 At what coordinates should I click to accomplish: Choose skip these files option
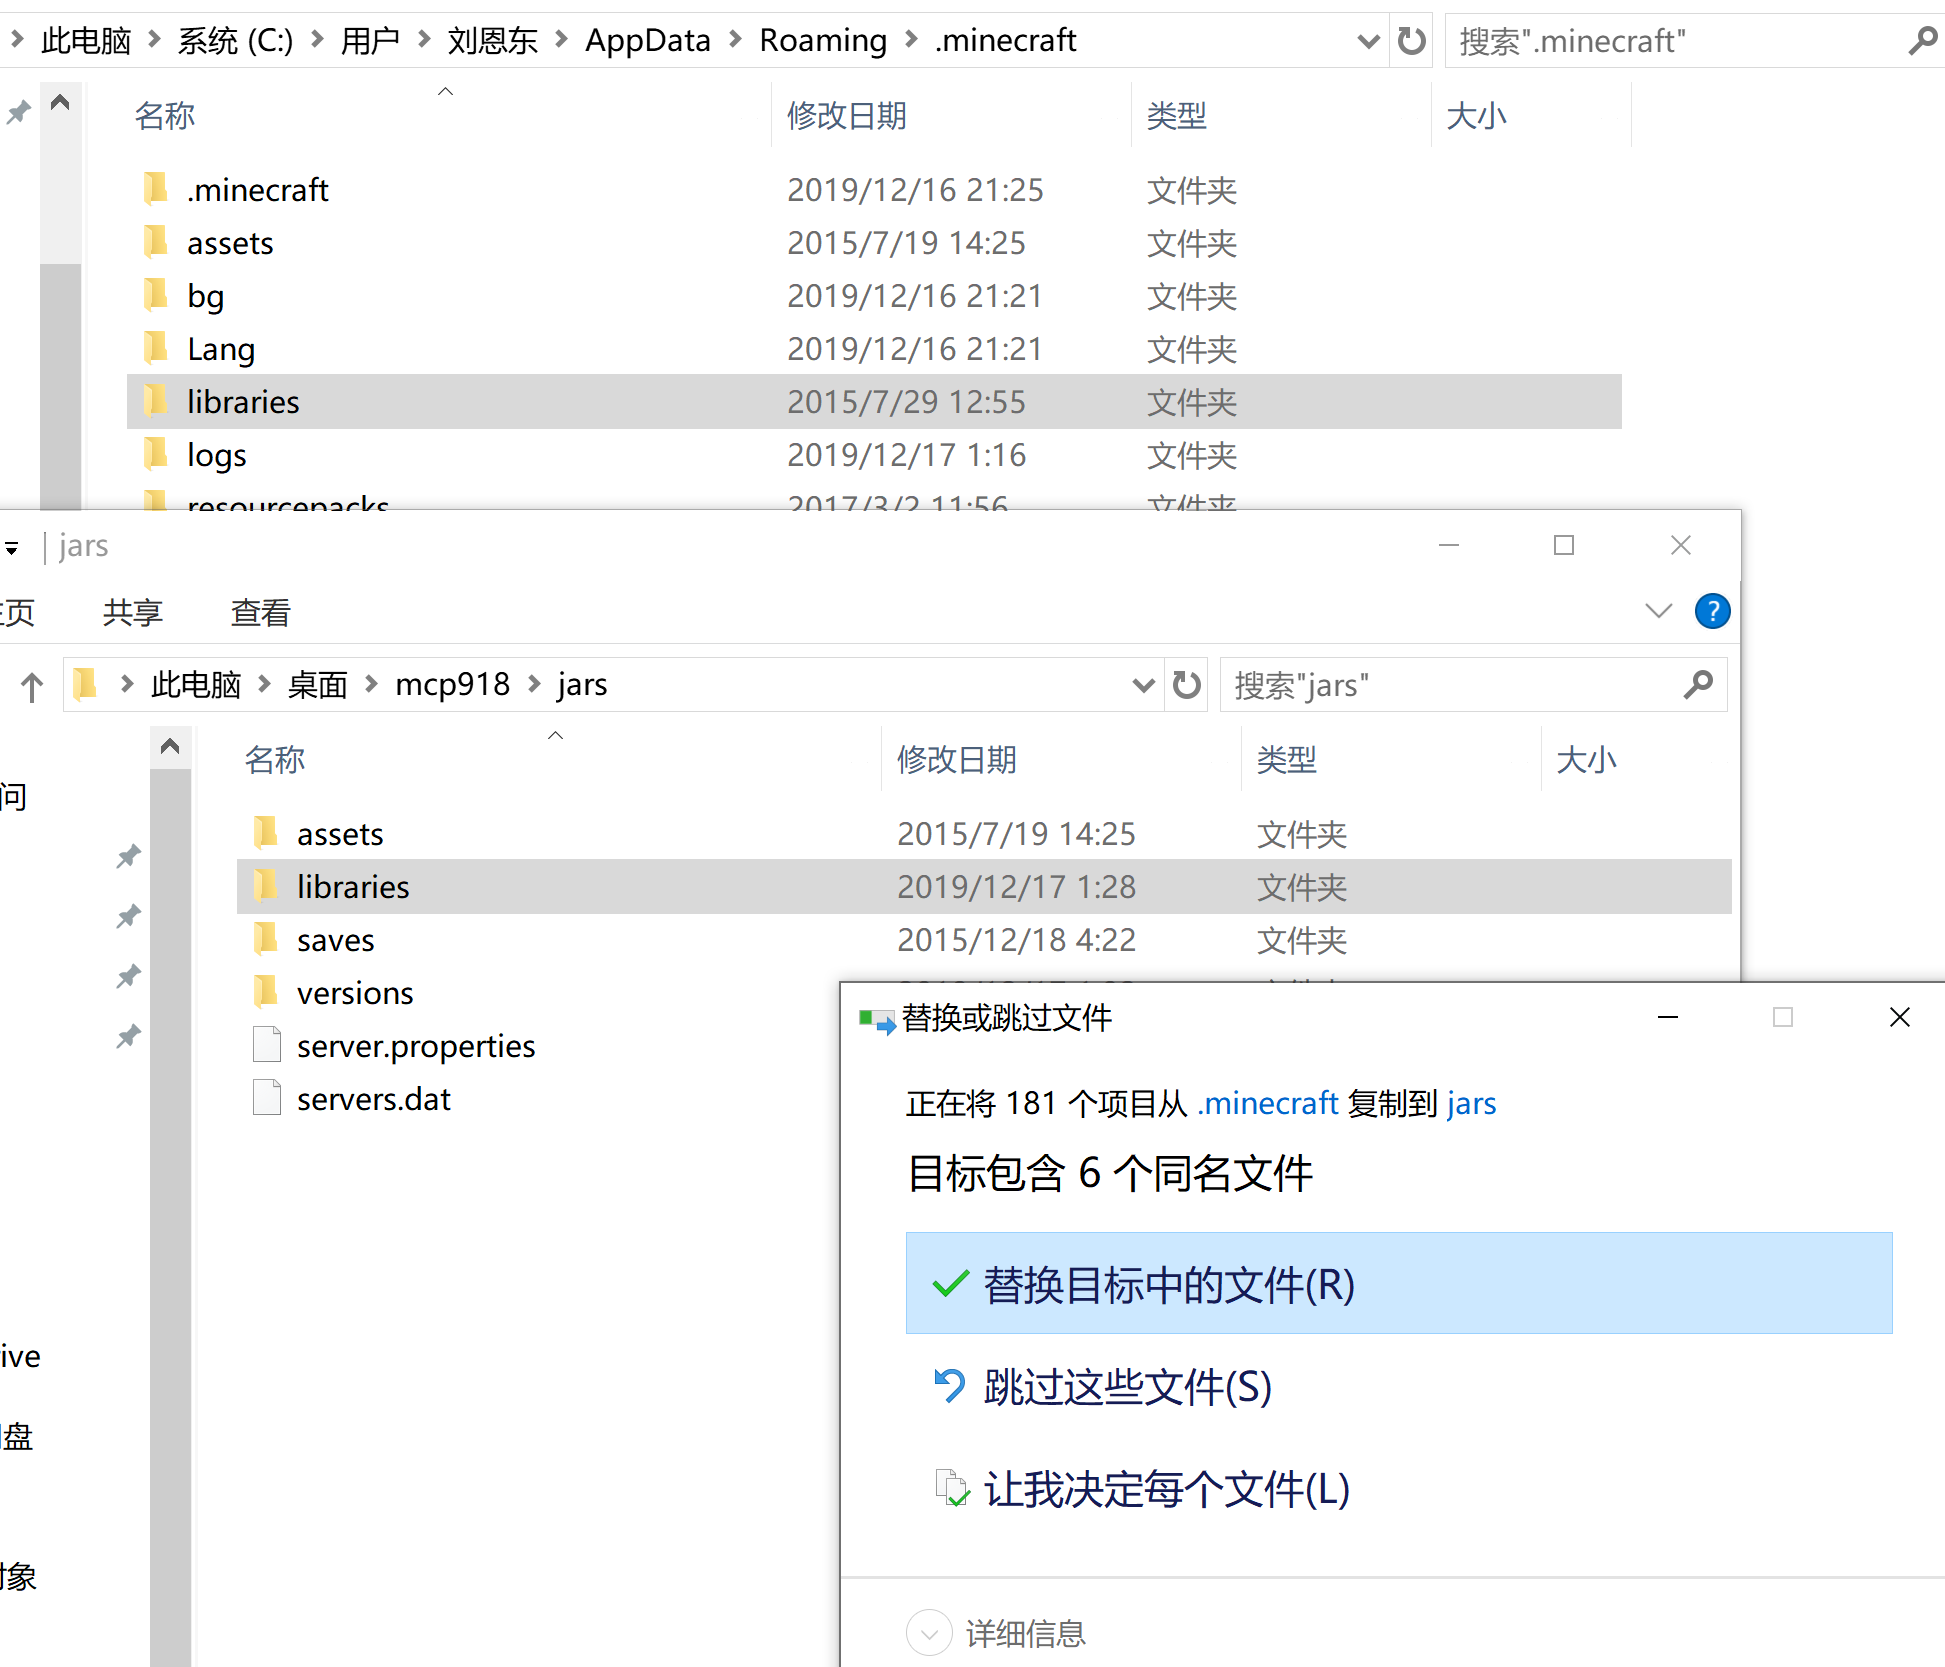pos(1126,1387)
